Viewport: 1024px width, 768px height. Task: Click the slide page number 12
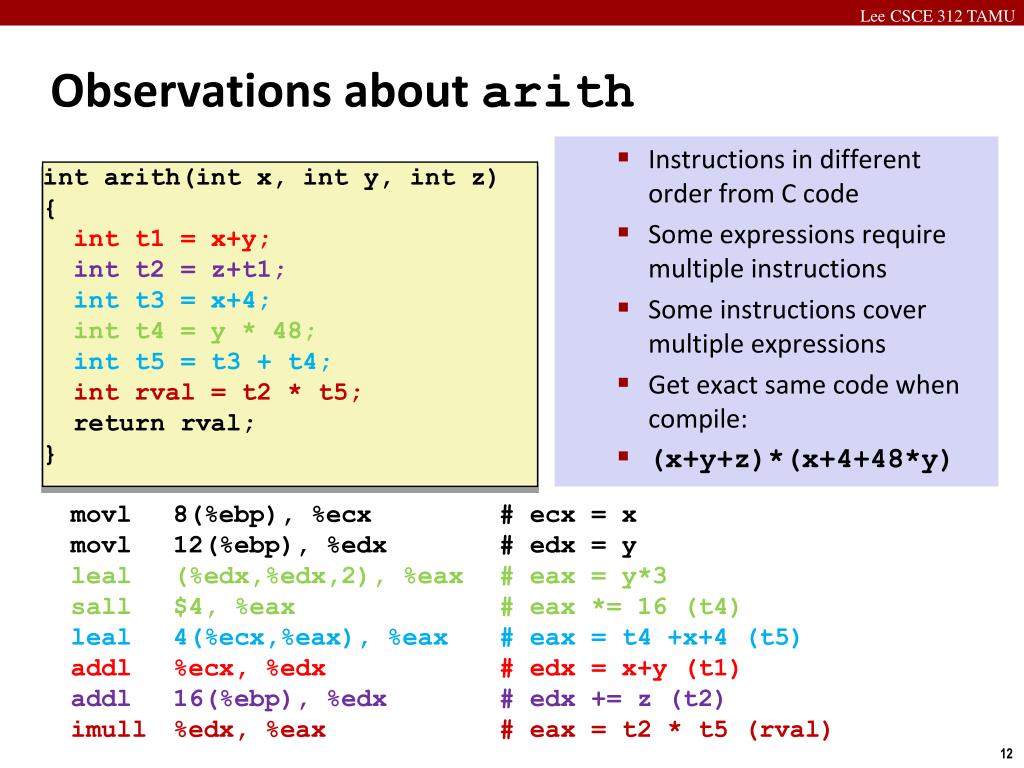point(1006,754)
